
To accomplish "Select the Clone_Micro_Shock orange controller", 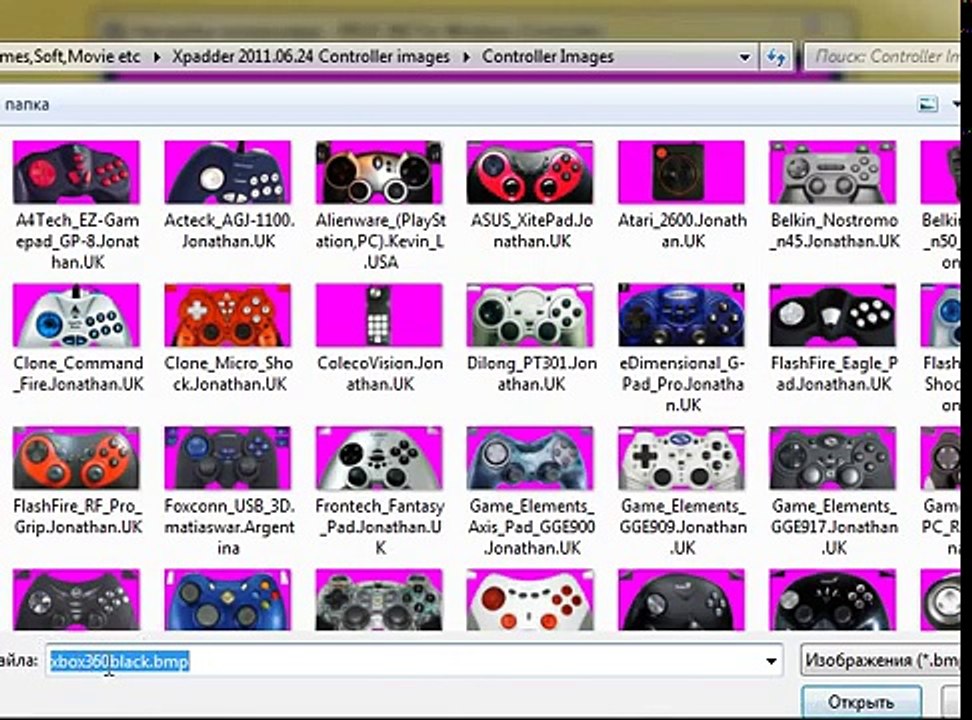I will pos(228,315).
